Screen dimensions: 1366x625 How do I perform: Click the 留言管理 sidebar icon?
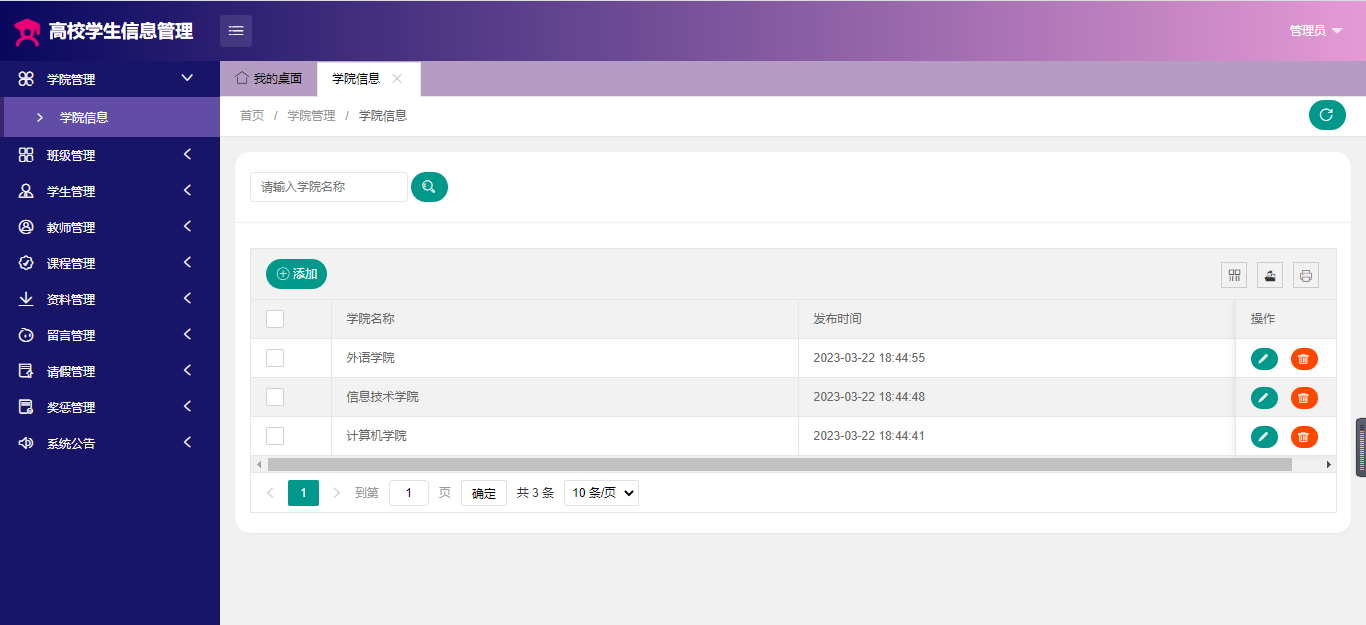pyautogui.click(x=27, y=335)
